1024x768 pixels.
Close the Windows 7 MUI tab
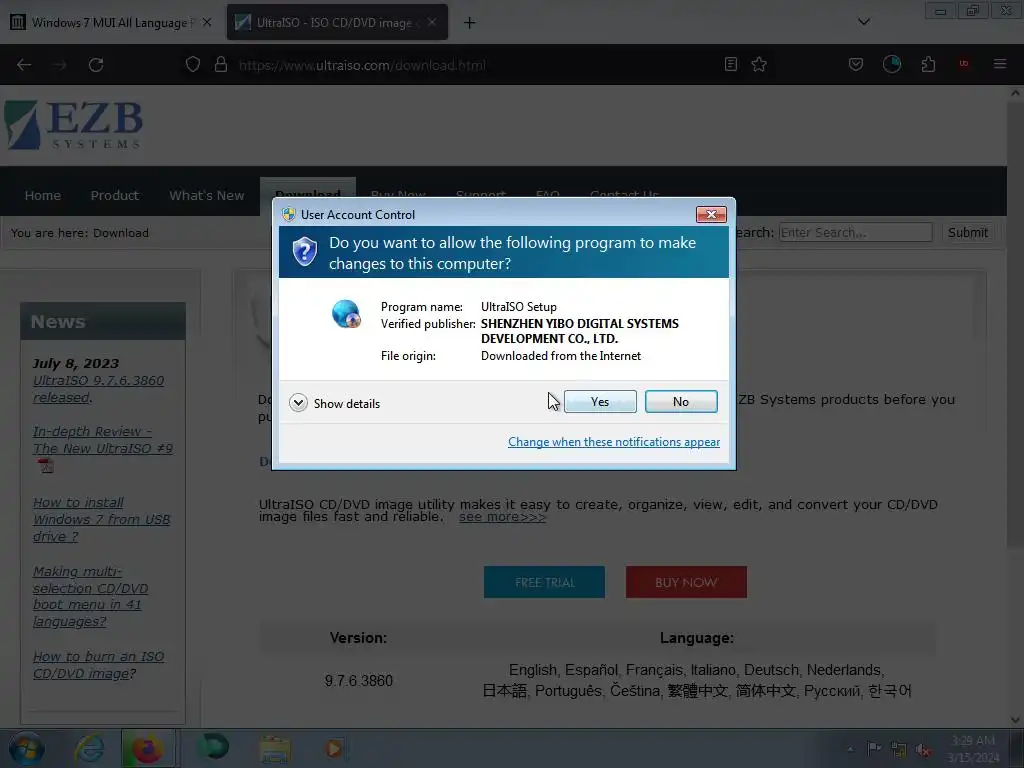[x=206, y=22]
